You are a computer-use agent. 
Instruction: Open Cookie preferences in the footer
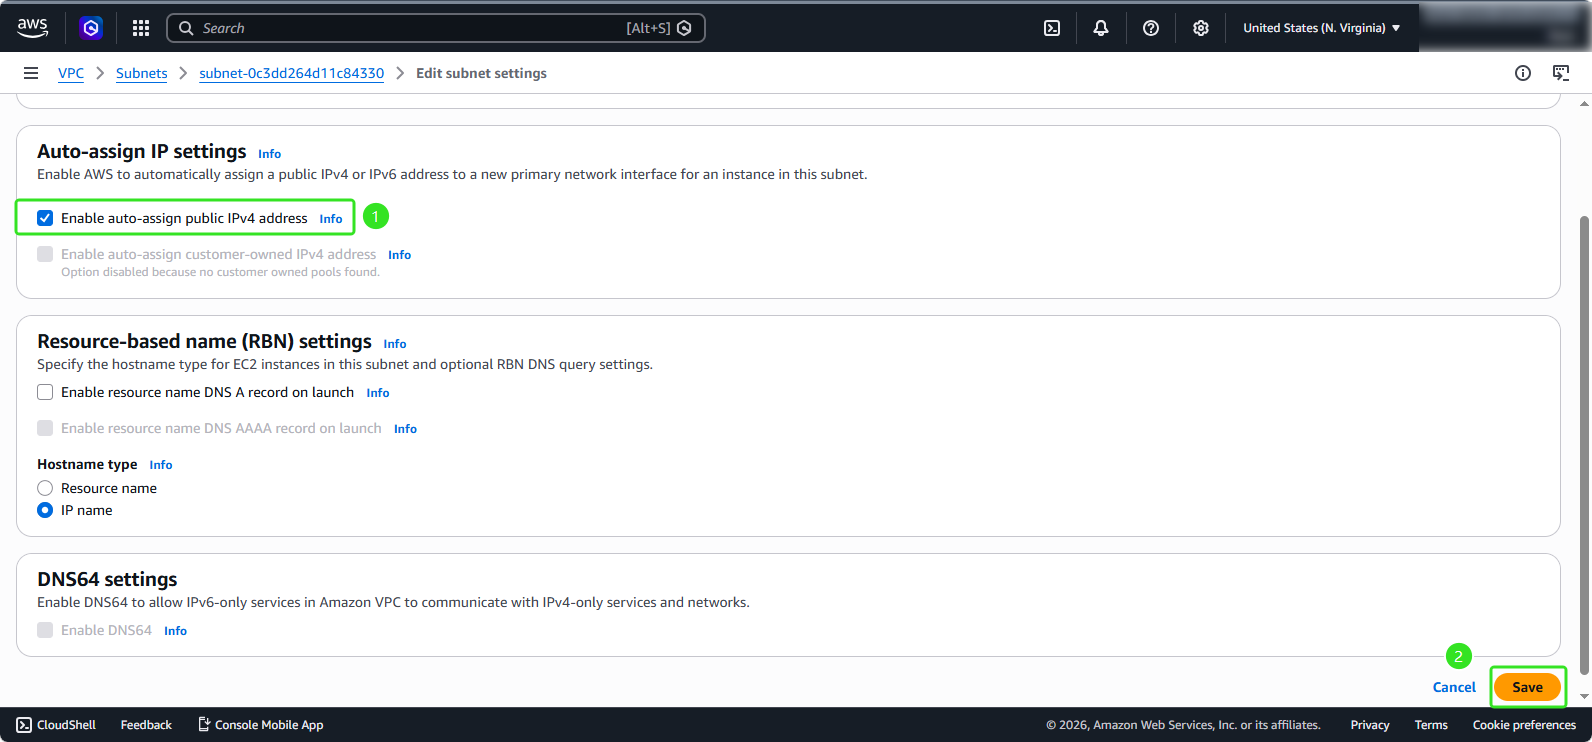pos(1524,725)
